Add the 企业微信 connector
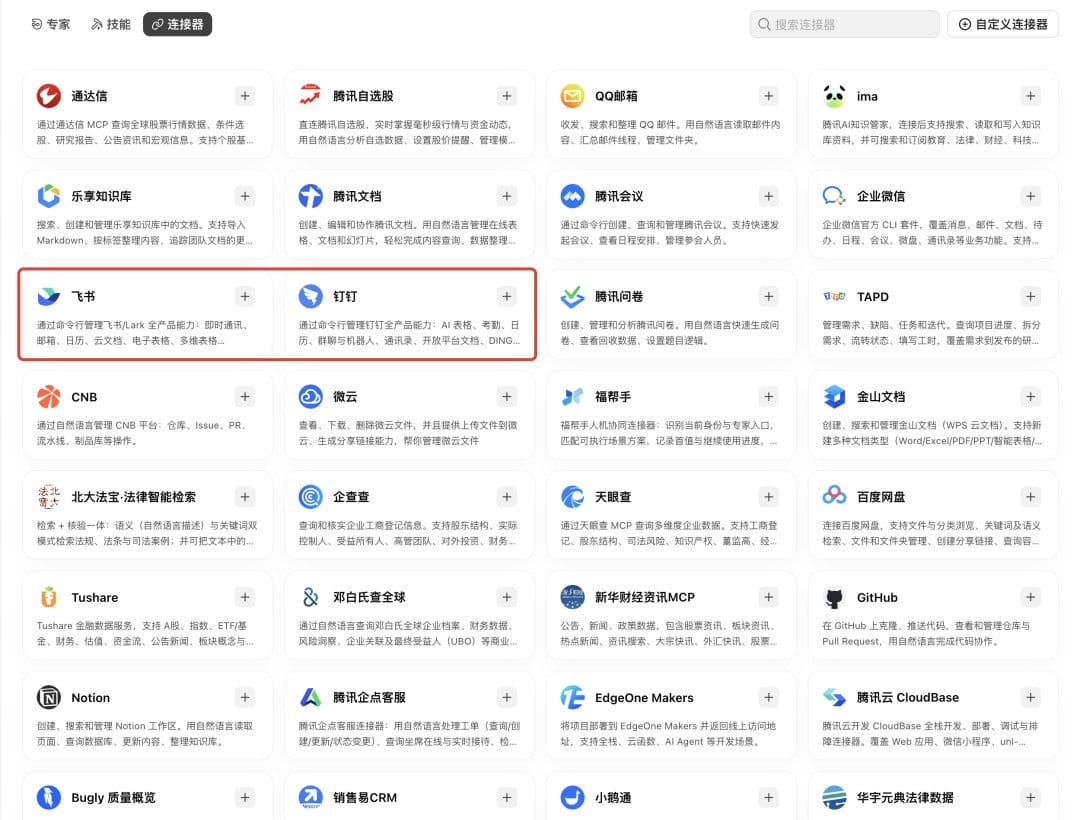The width and height of the screenshot is (1080, 820). pos(1030,196)
